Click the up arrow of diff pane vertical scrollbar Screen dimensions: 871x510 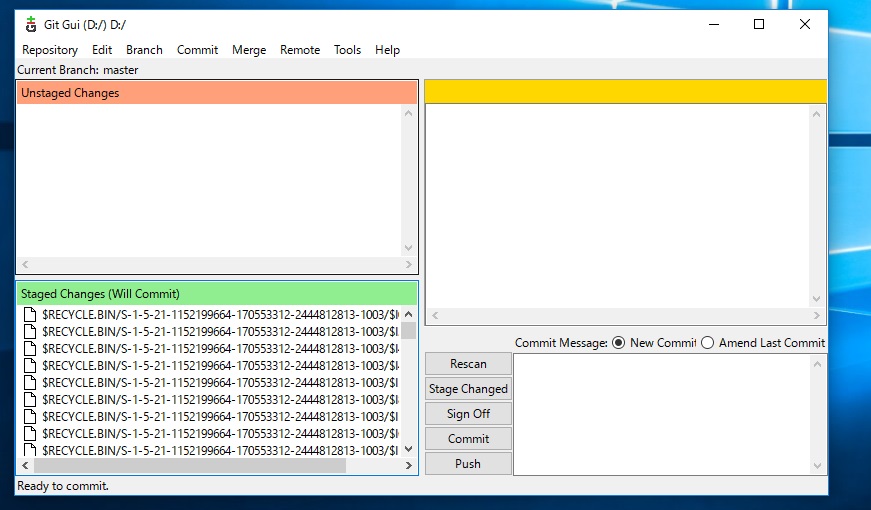tap(817, 114)
